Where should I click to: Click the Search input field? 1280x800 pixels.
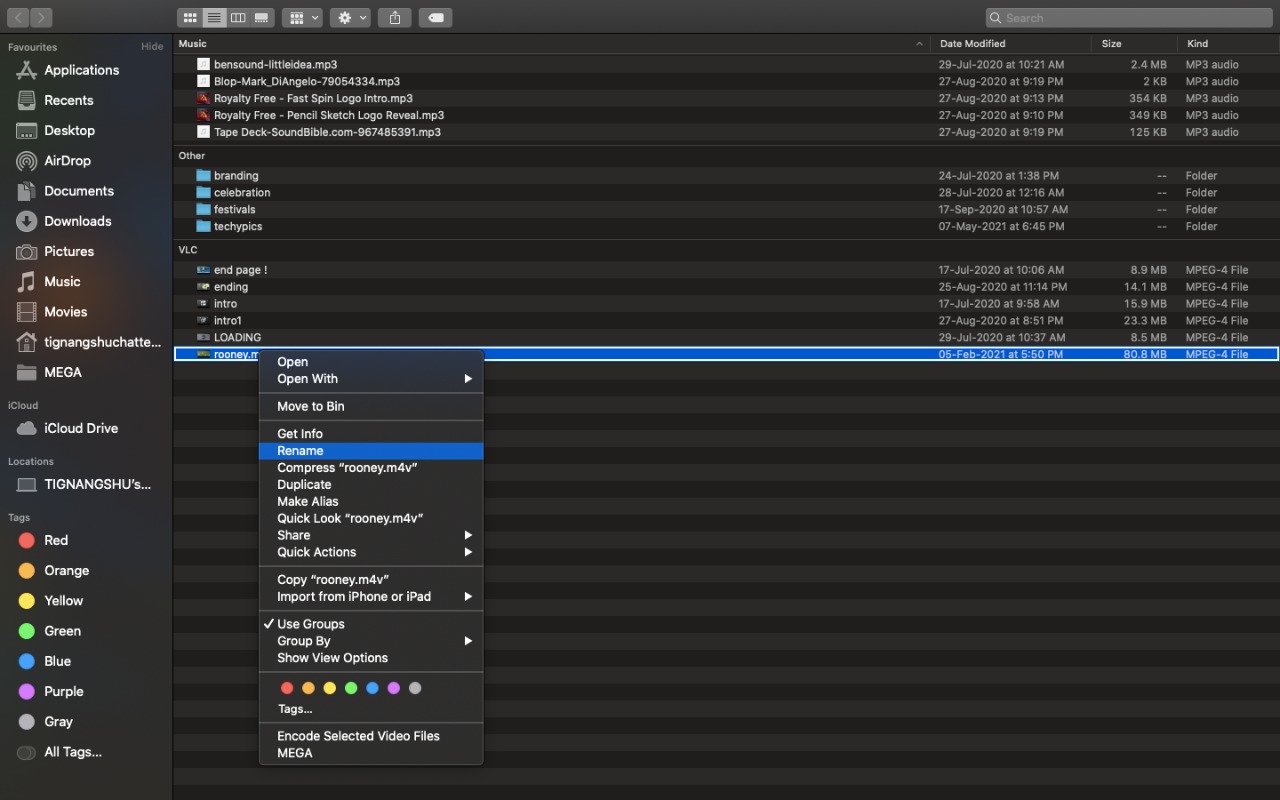point(1130,18)
